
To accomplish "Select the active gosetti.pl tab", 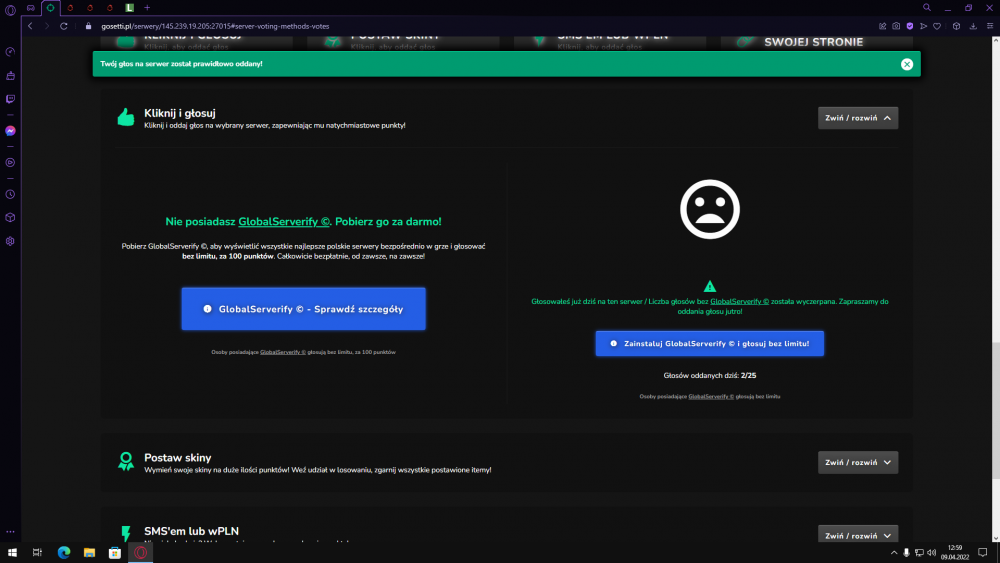I will click(x=50, y=8).
